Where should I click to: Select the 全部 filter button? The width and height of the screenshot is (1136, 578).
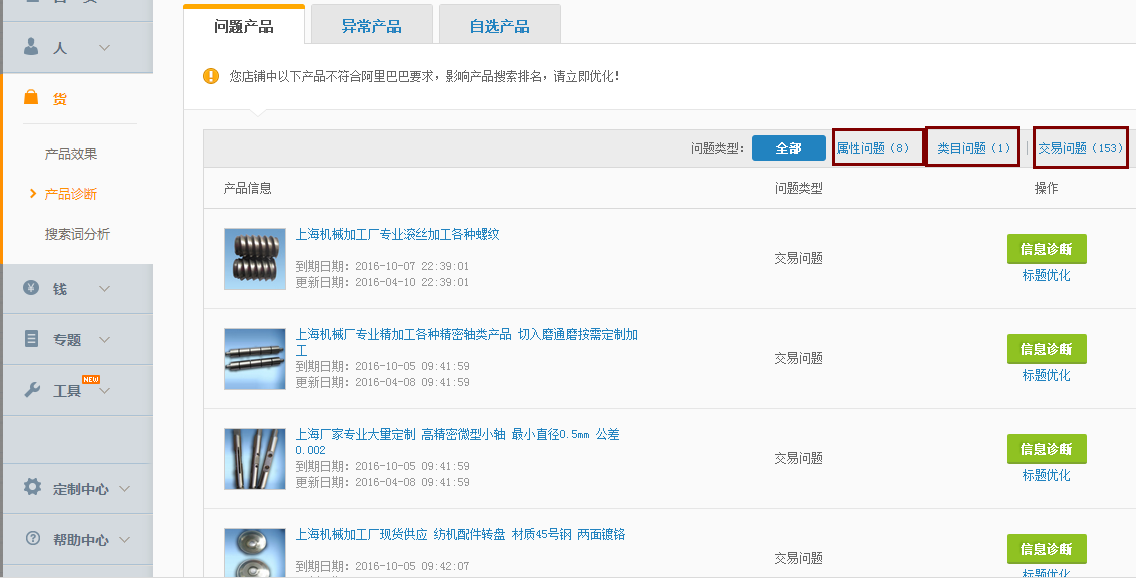[x=788, y=148]
